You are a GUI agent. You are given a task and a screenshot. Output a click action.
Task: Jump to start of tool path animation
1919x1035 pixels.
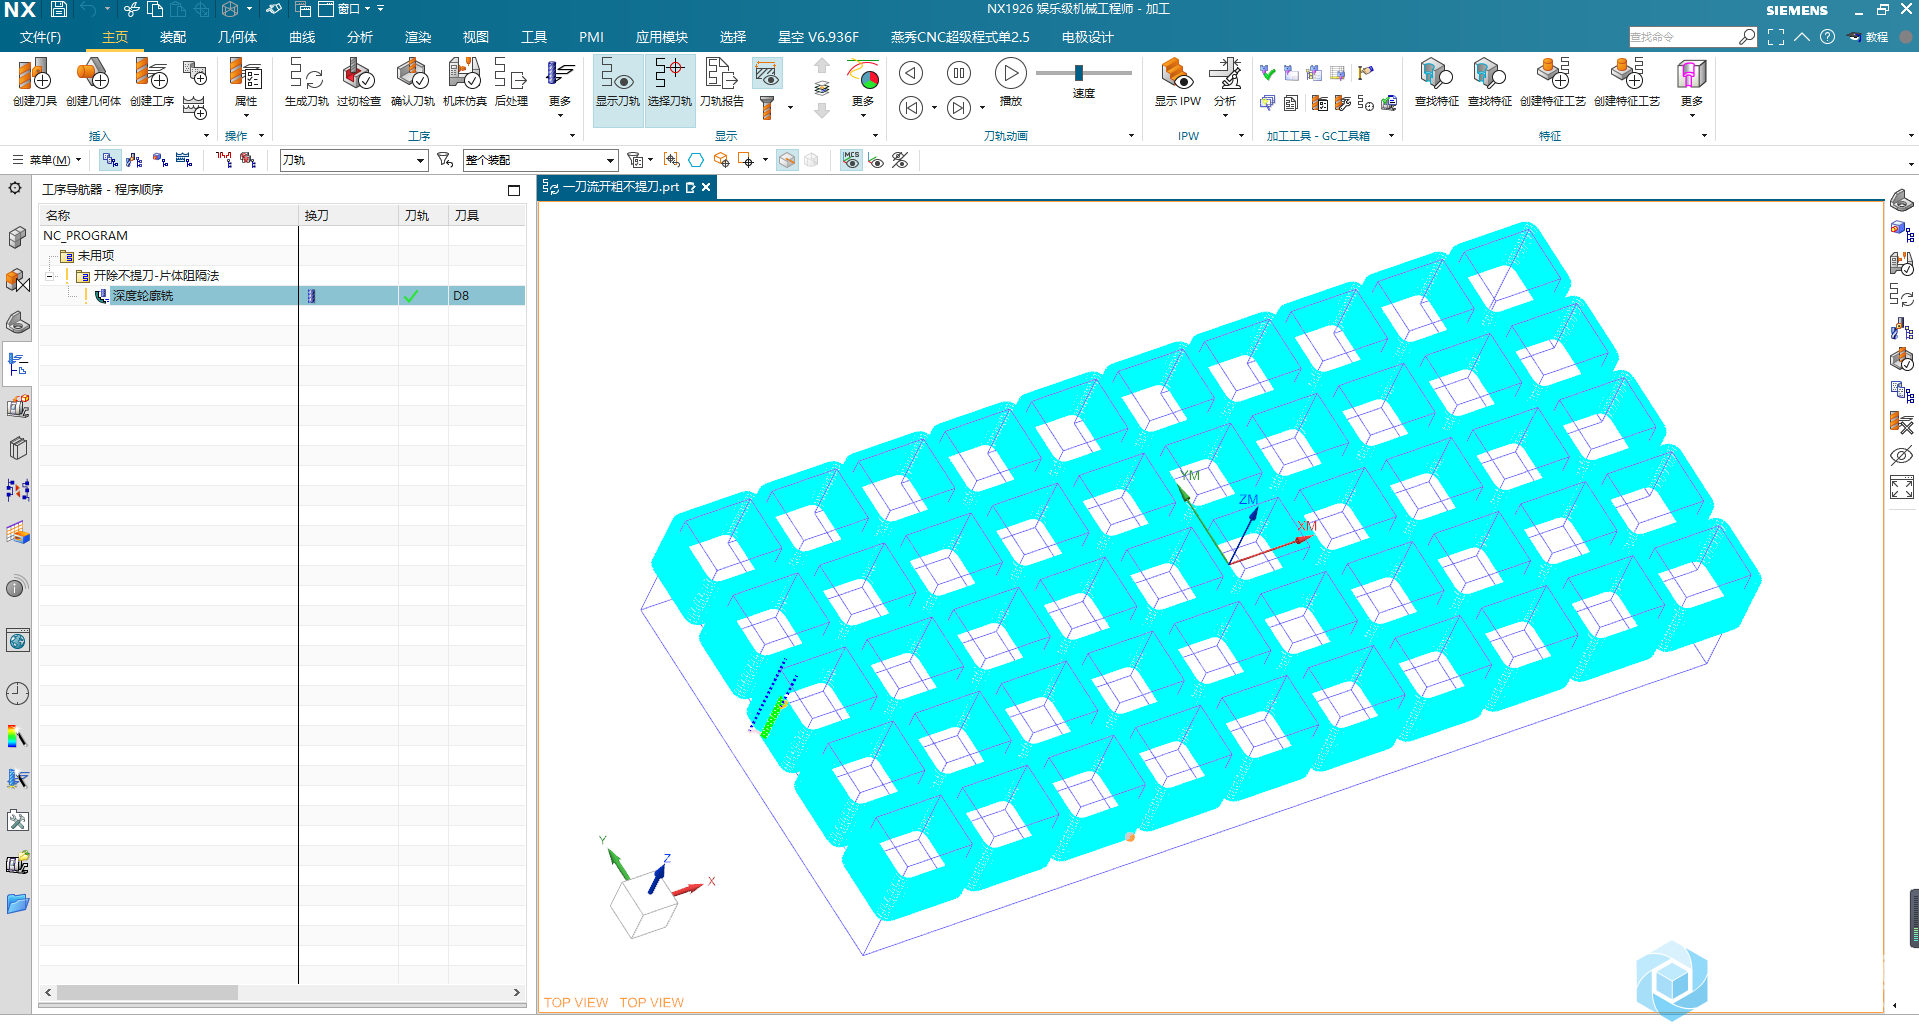coord(911,107)
